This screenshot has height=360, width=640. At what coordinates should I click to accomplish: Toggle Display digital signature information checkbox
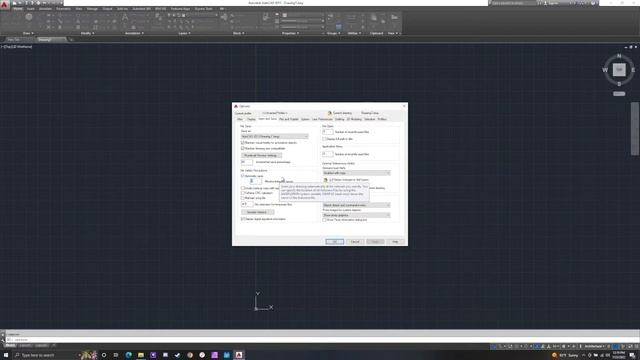(x=242, y=219)
